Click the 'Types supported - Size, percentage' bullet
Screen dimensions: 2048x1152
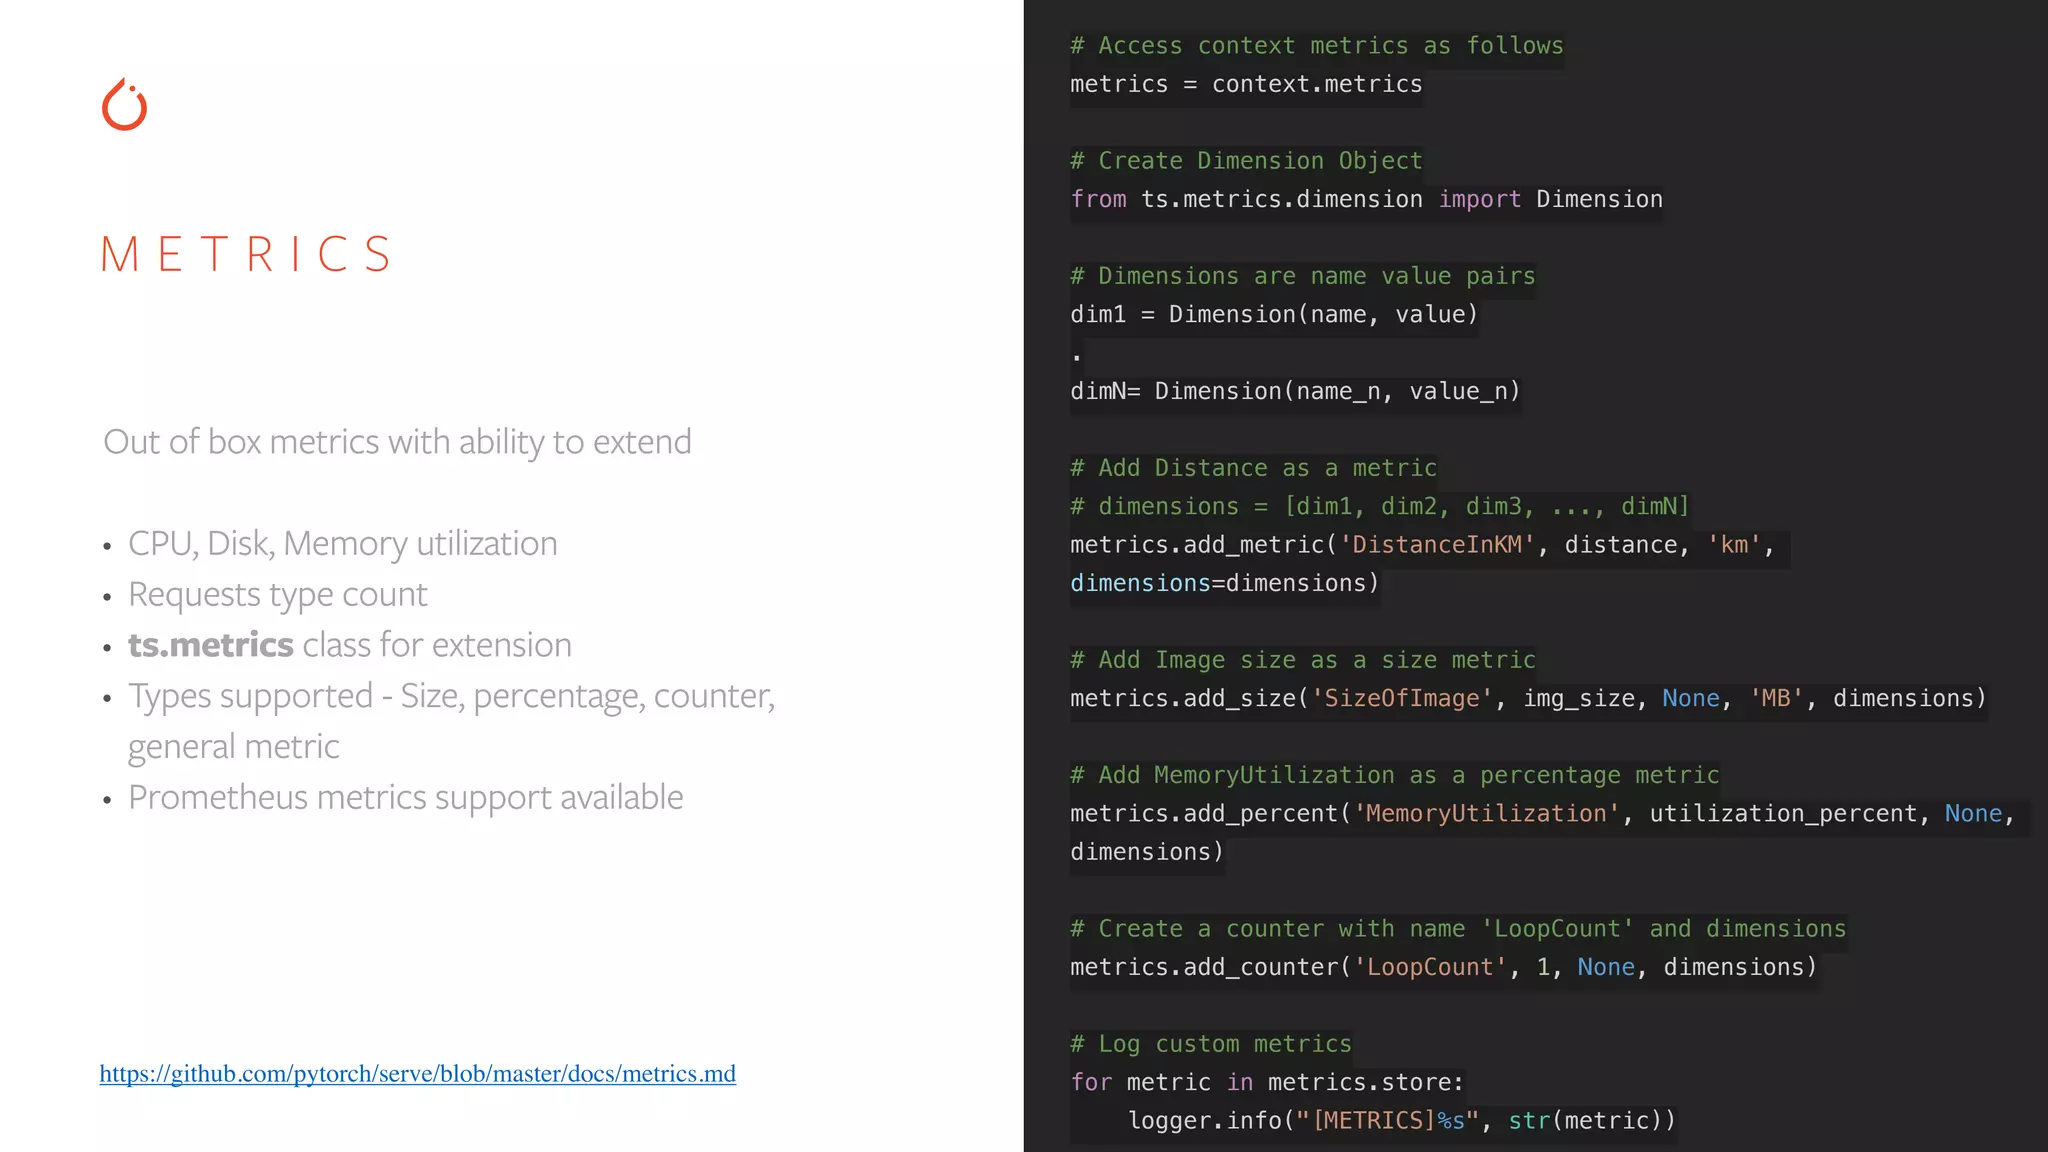pos(451,696)
